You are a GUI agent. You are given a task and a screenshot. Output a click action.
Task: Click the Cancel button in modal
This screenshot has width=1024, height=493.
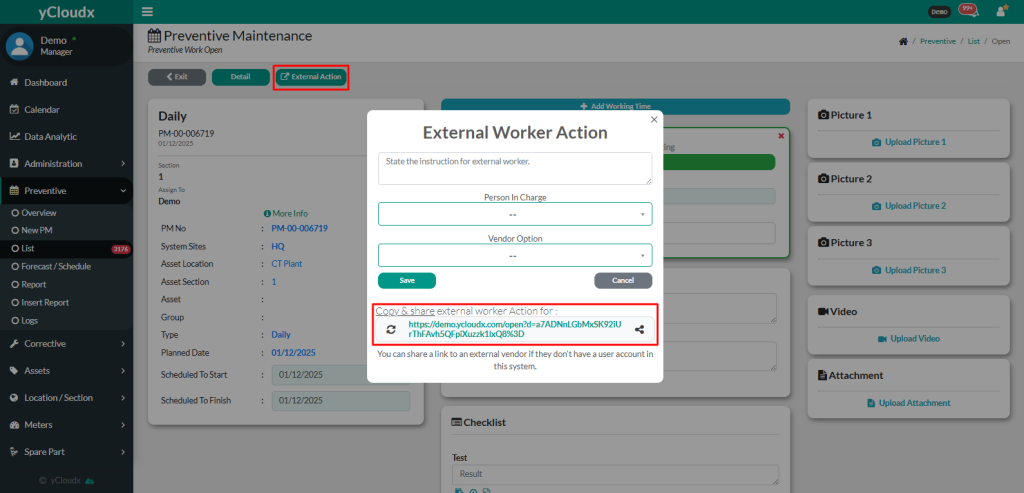click(623, 281)
